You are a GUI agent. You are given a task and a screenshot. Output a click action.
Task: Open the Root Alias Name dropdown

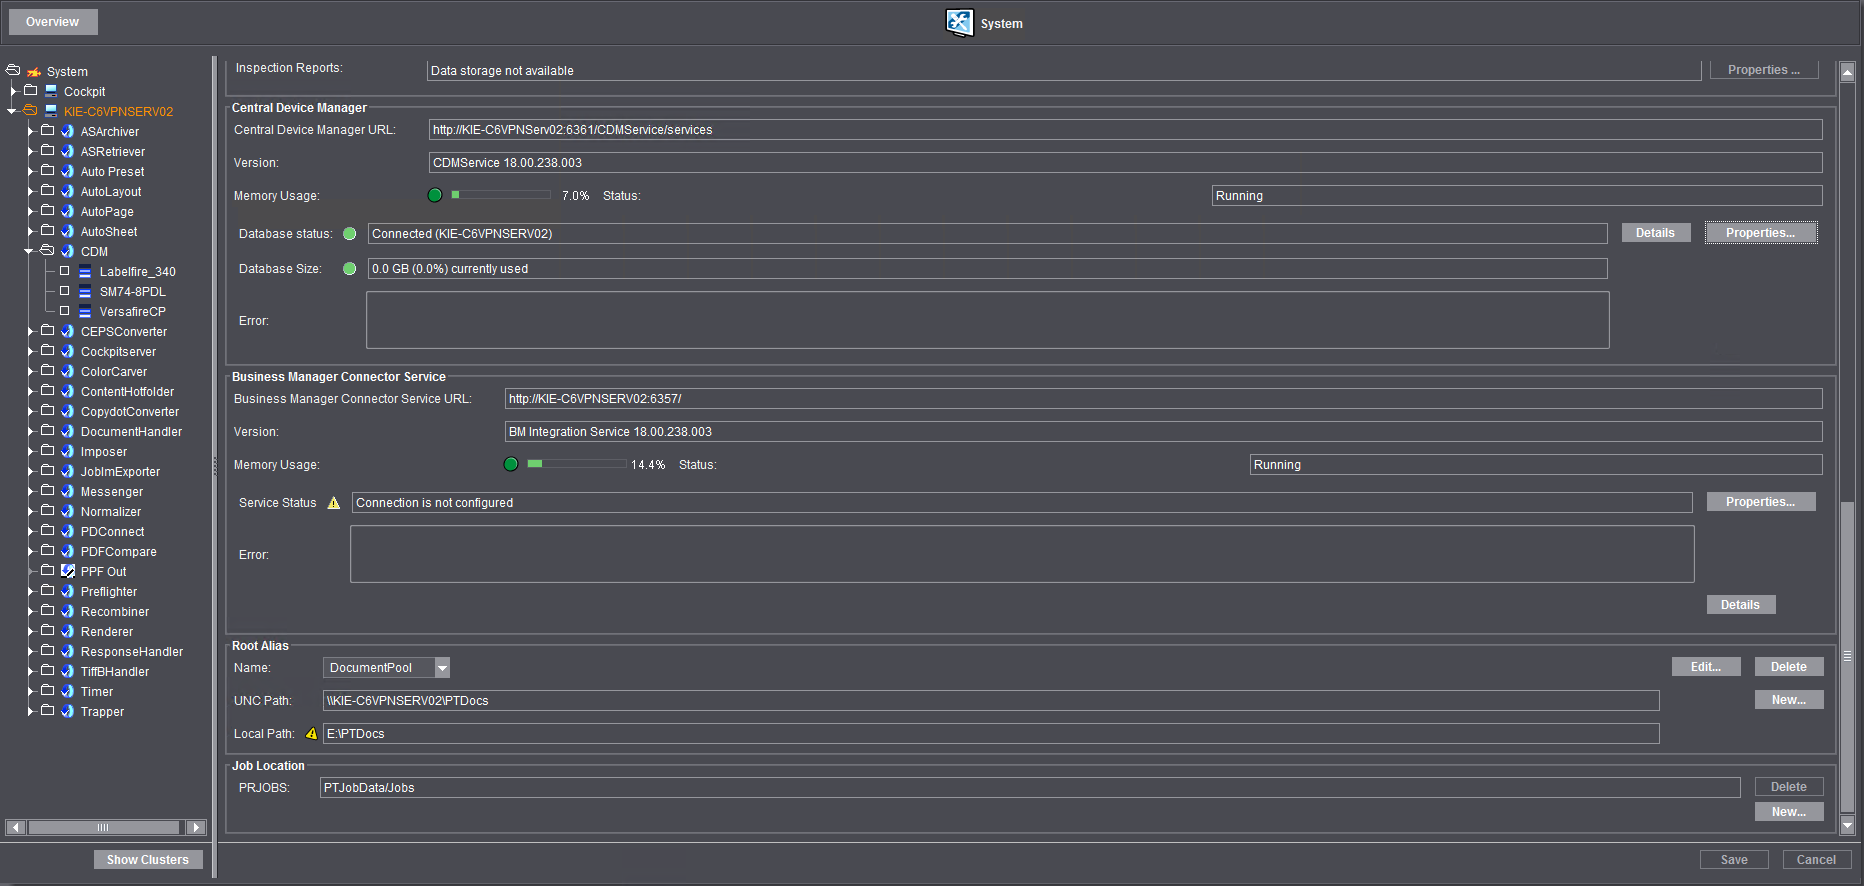[442, 668]
